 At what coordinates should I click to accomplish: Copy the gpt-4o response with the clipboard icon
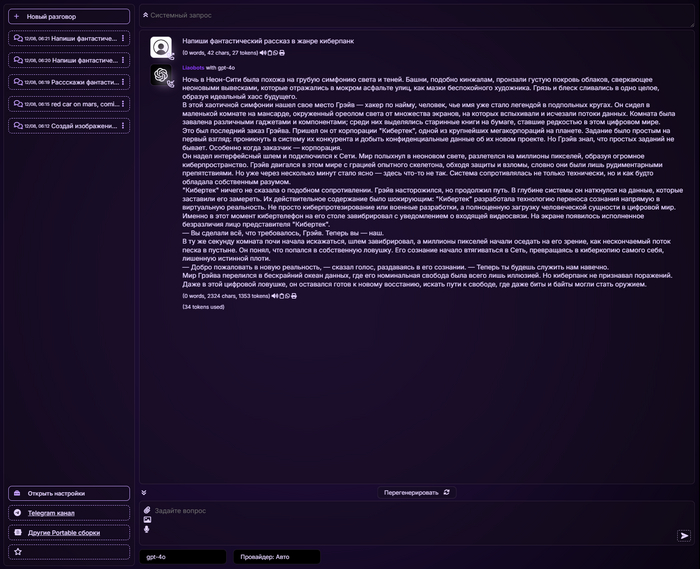(x=281, y=296)
